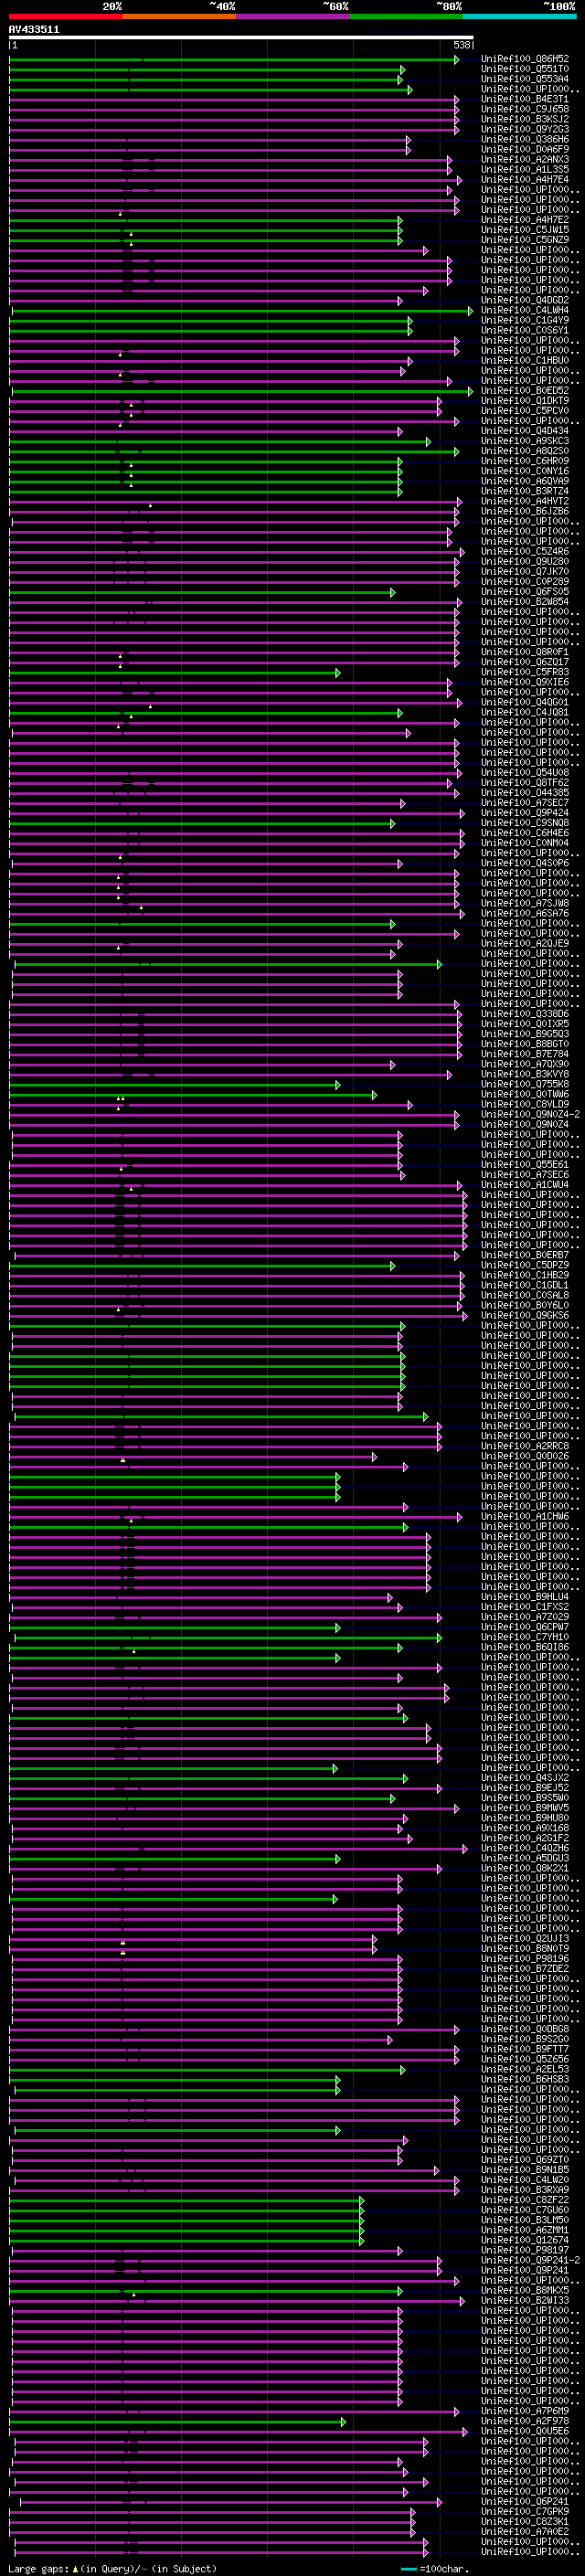This screenshot has height=2576, width=585.
Task: Select the UniRef100_B6JZB6 label
Action: [525, 511]
